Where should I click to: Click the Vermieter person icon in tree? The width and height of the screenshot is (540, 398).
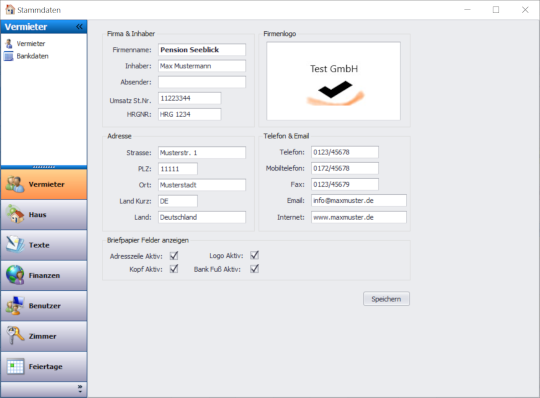click(9, 44)
